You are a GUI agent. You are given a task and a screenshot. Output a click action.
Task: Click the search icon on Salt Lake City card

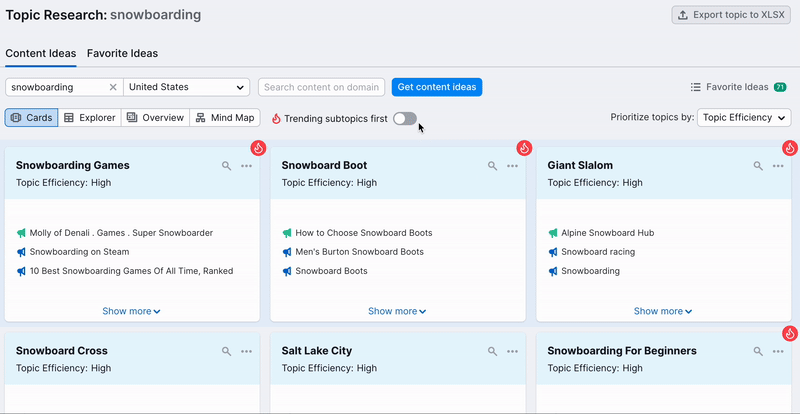[x=493, y=352]
